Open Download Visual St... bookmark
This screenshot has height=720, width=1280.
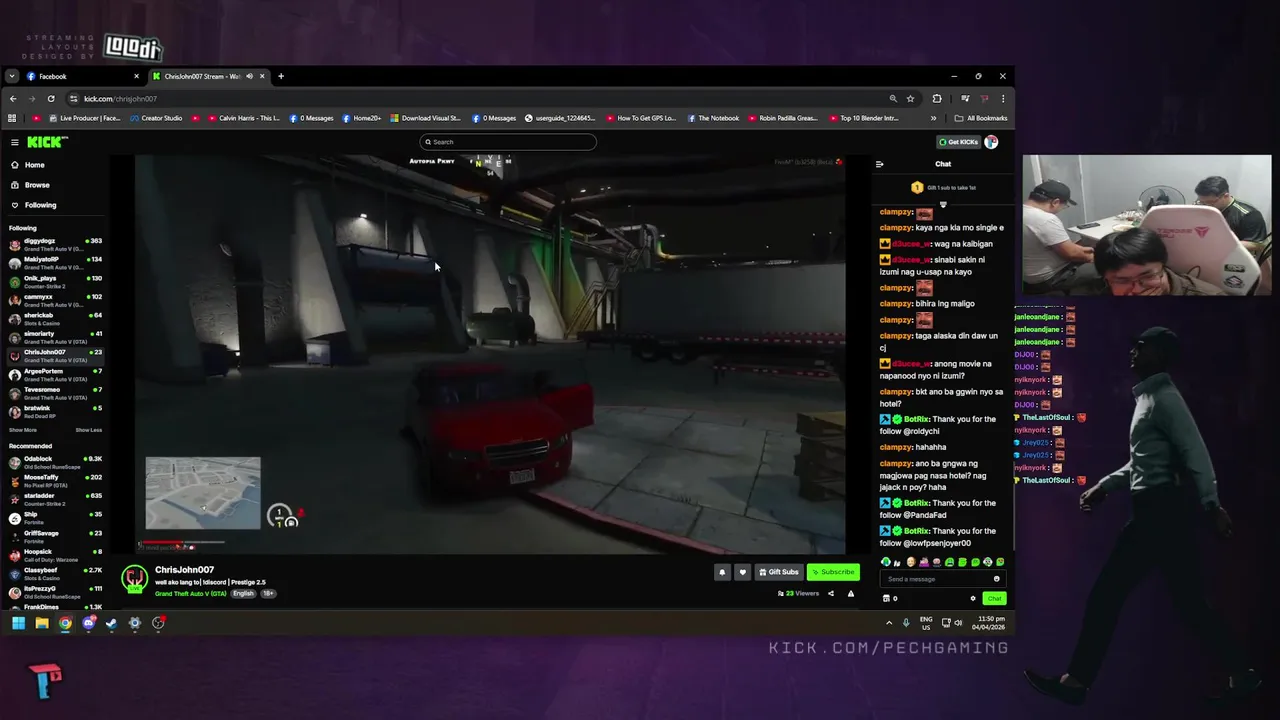point(424,118)
